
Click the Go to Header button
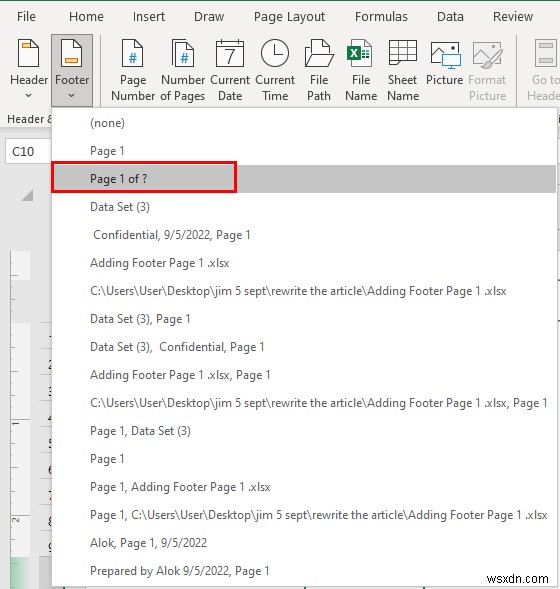coord(544,70)
